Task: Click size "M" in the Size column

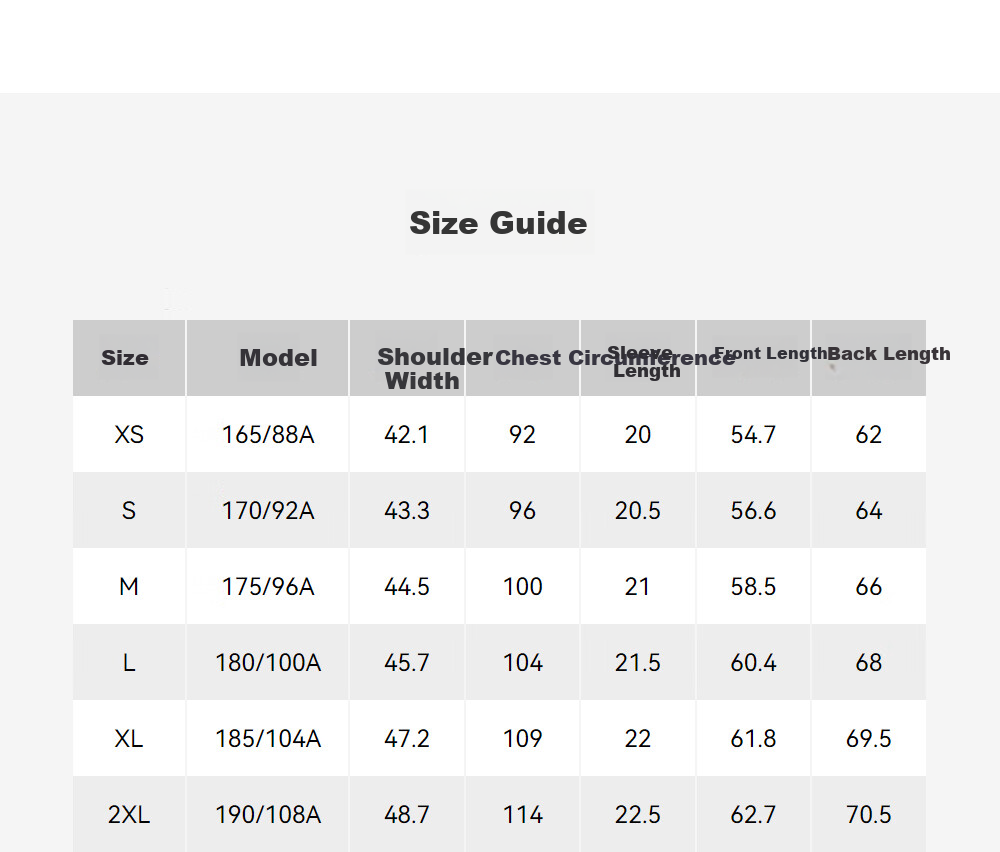Action: point(129,586)
